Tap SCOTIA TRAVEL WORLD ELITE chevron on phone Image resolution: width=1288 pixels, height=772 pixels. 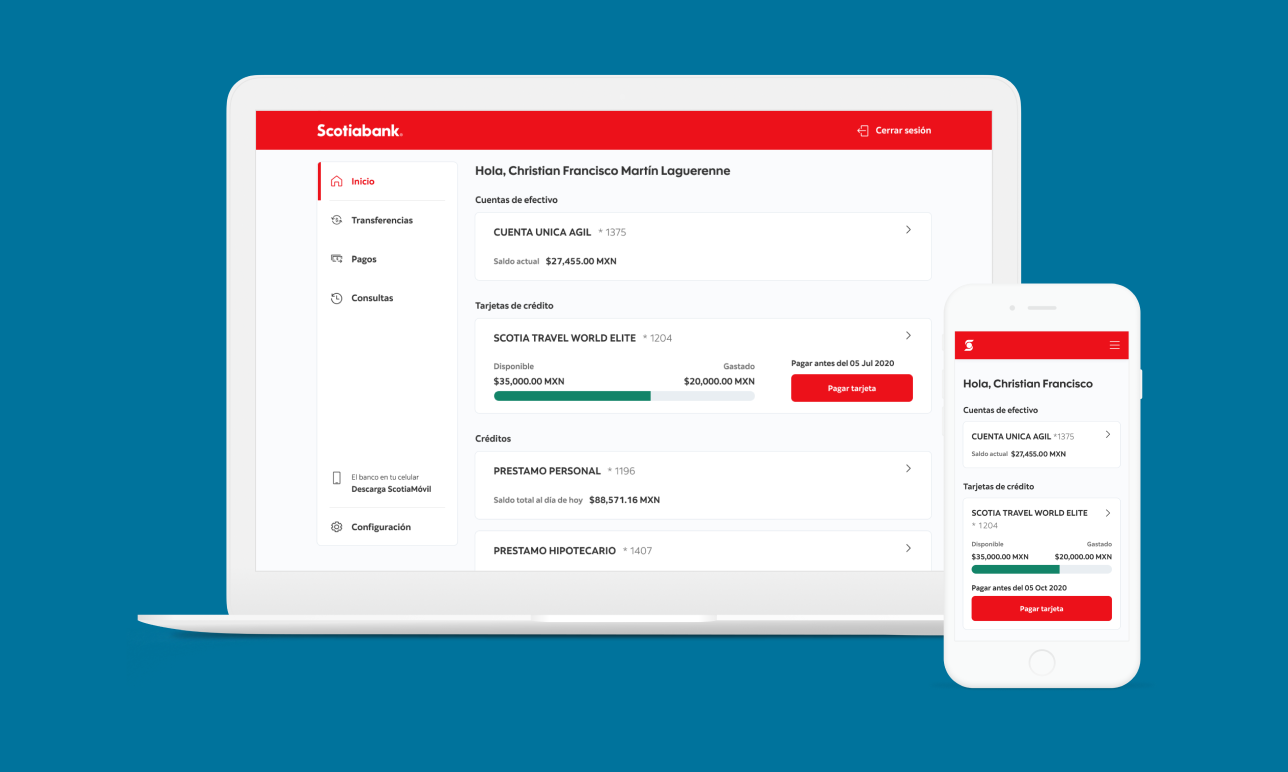click(x=1108, y=513)
